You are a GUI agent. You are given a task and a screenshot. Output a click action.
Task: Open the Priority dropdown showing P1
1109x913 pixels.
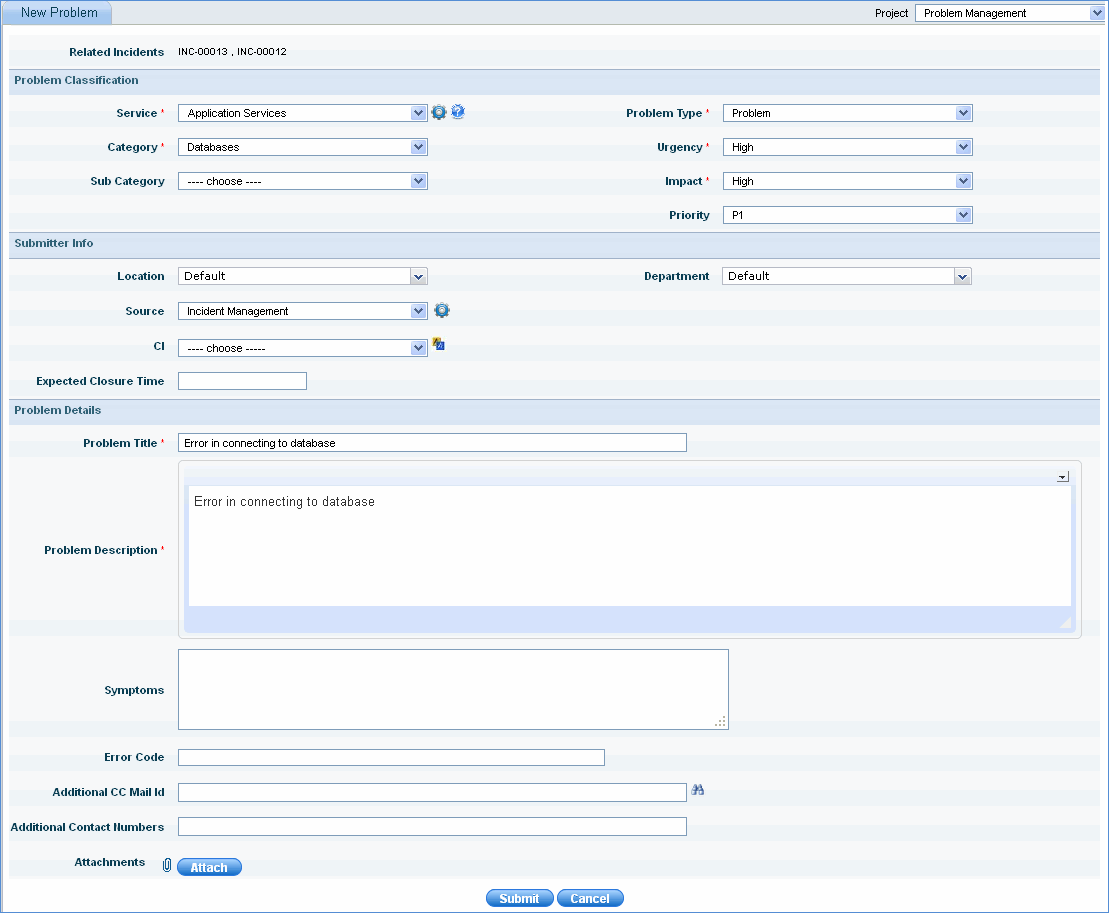[846, 216]
